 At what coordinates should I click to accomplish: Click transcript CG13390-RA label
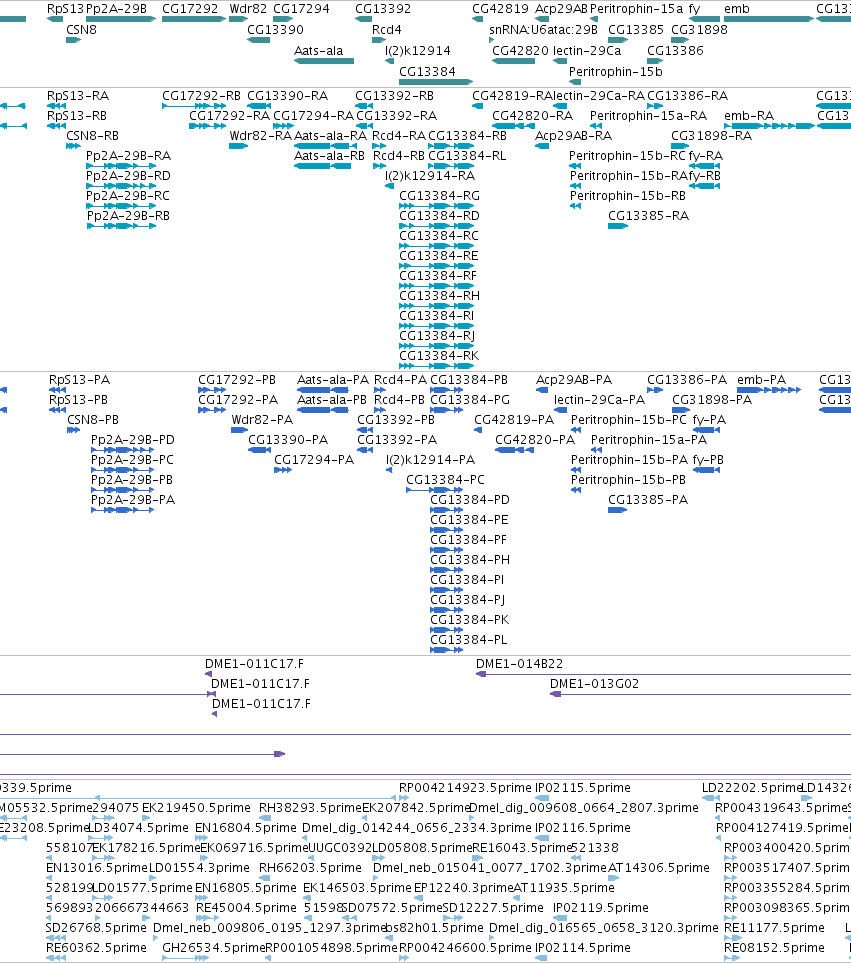(287, 96)
